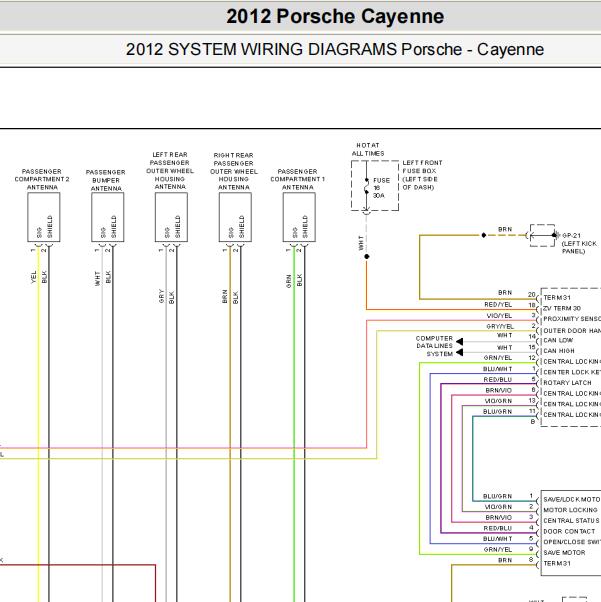Click the "GRY/YEL" wire label at pin 2
Image resolution: width=601 pixels, height=602 pixels.
click(x=500, y=327)
